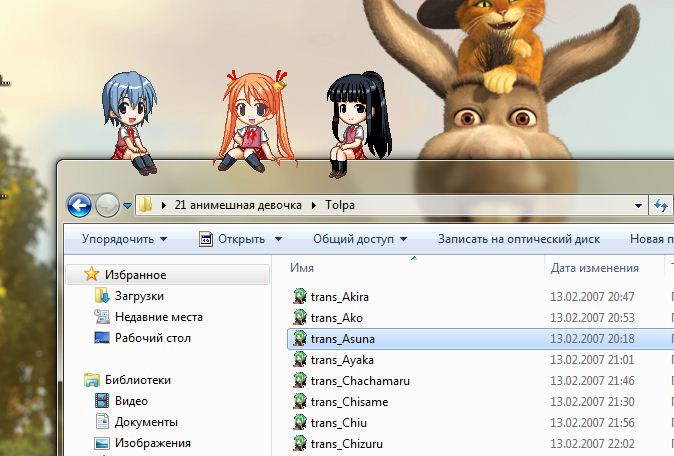Open Недавние места in sidebar

pos(159,317)
